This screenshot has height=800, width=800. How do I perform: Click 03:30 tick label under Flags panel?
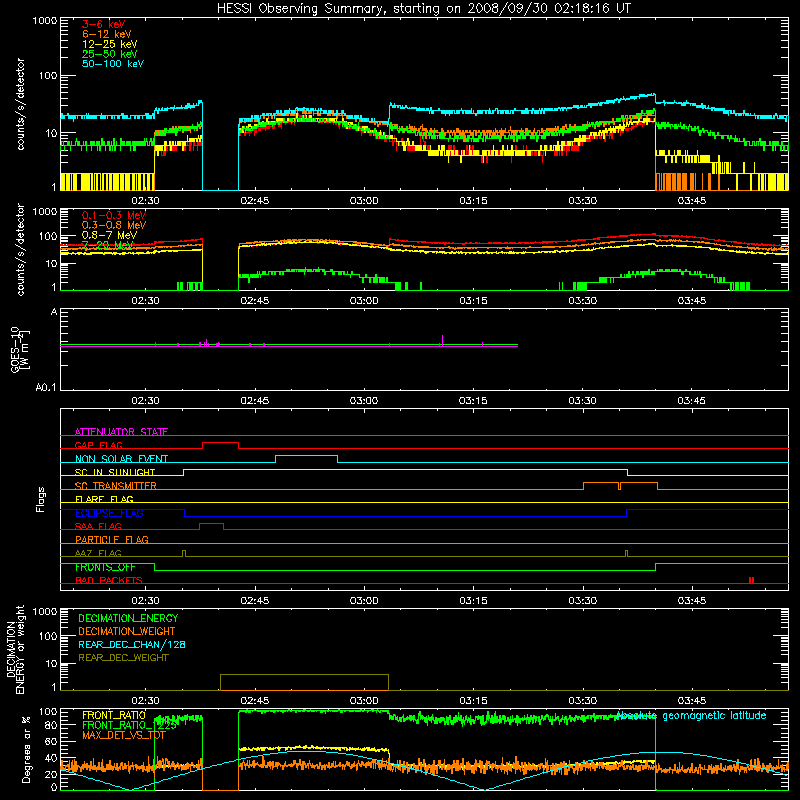click(582, 601)
